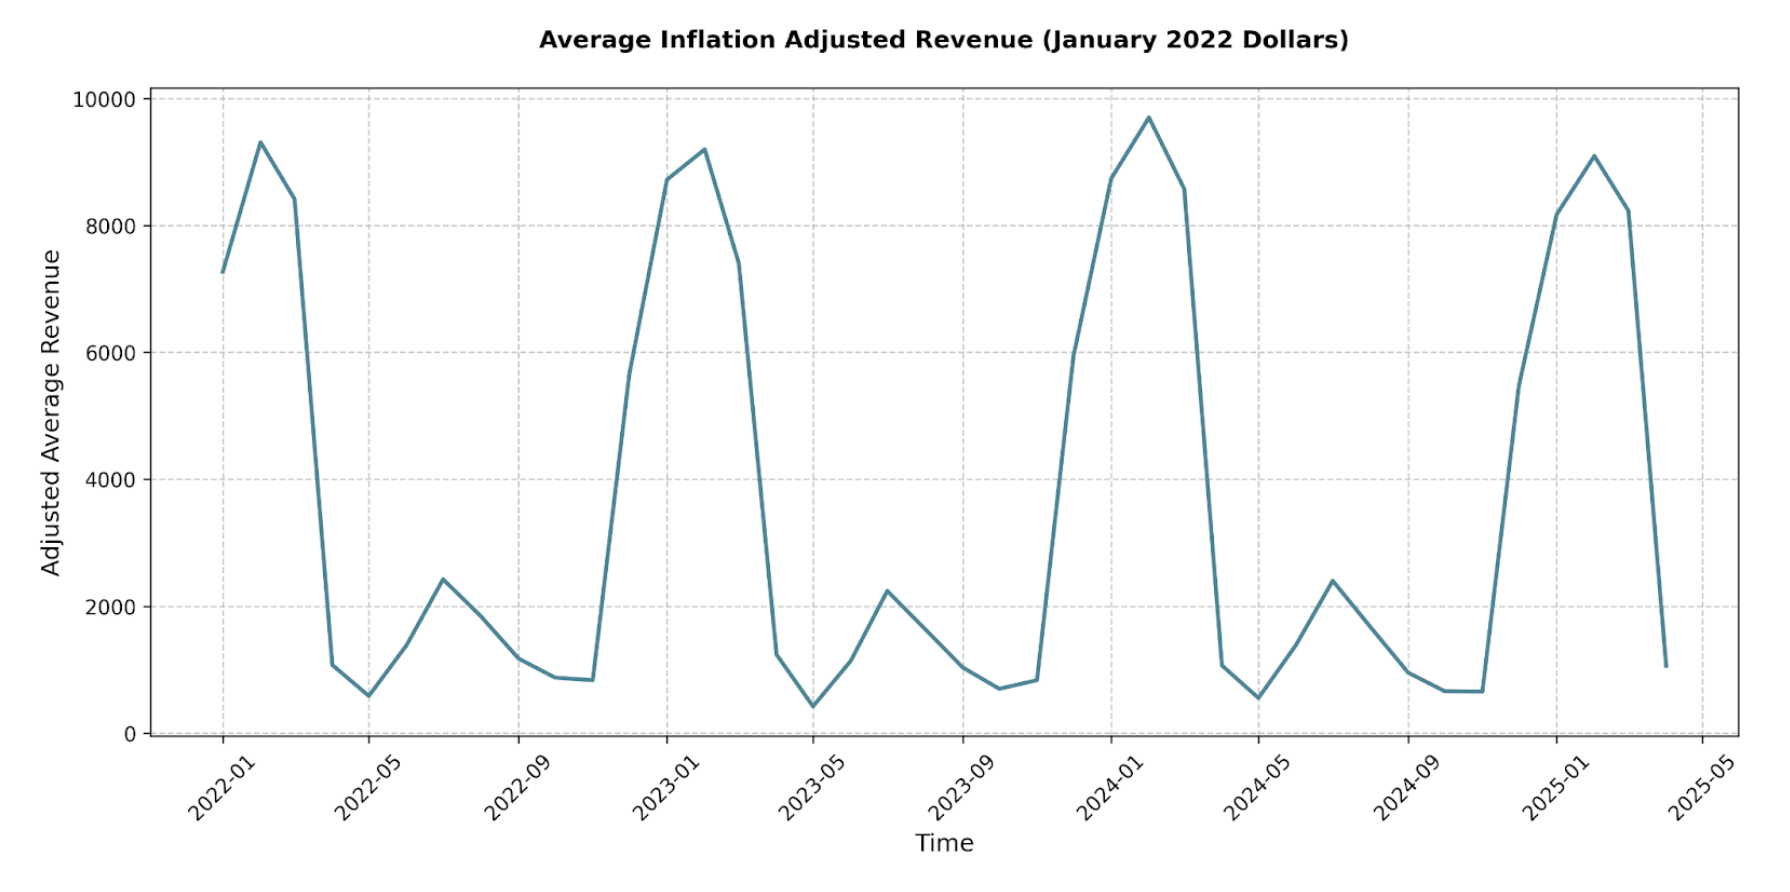Click the 0 y-axis tick label

[x=129, y=734]
